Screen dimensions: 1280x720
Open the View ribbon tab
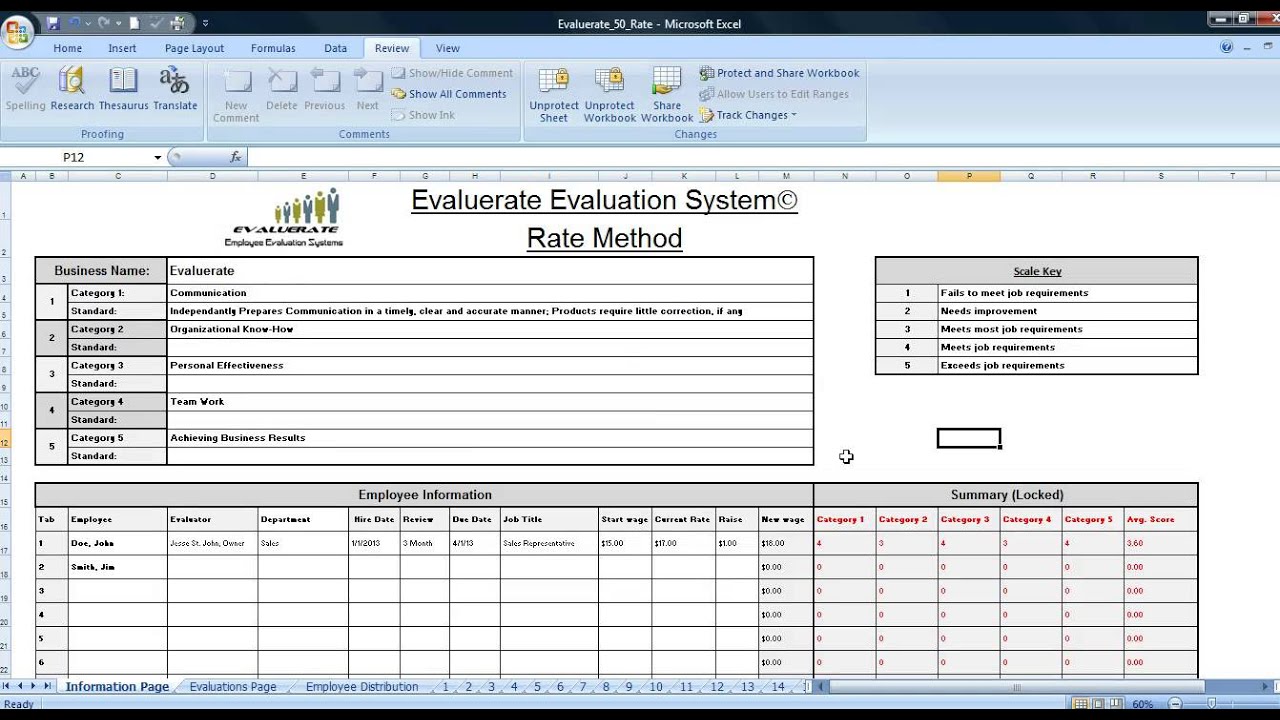click(448, 48)
